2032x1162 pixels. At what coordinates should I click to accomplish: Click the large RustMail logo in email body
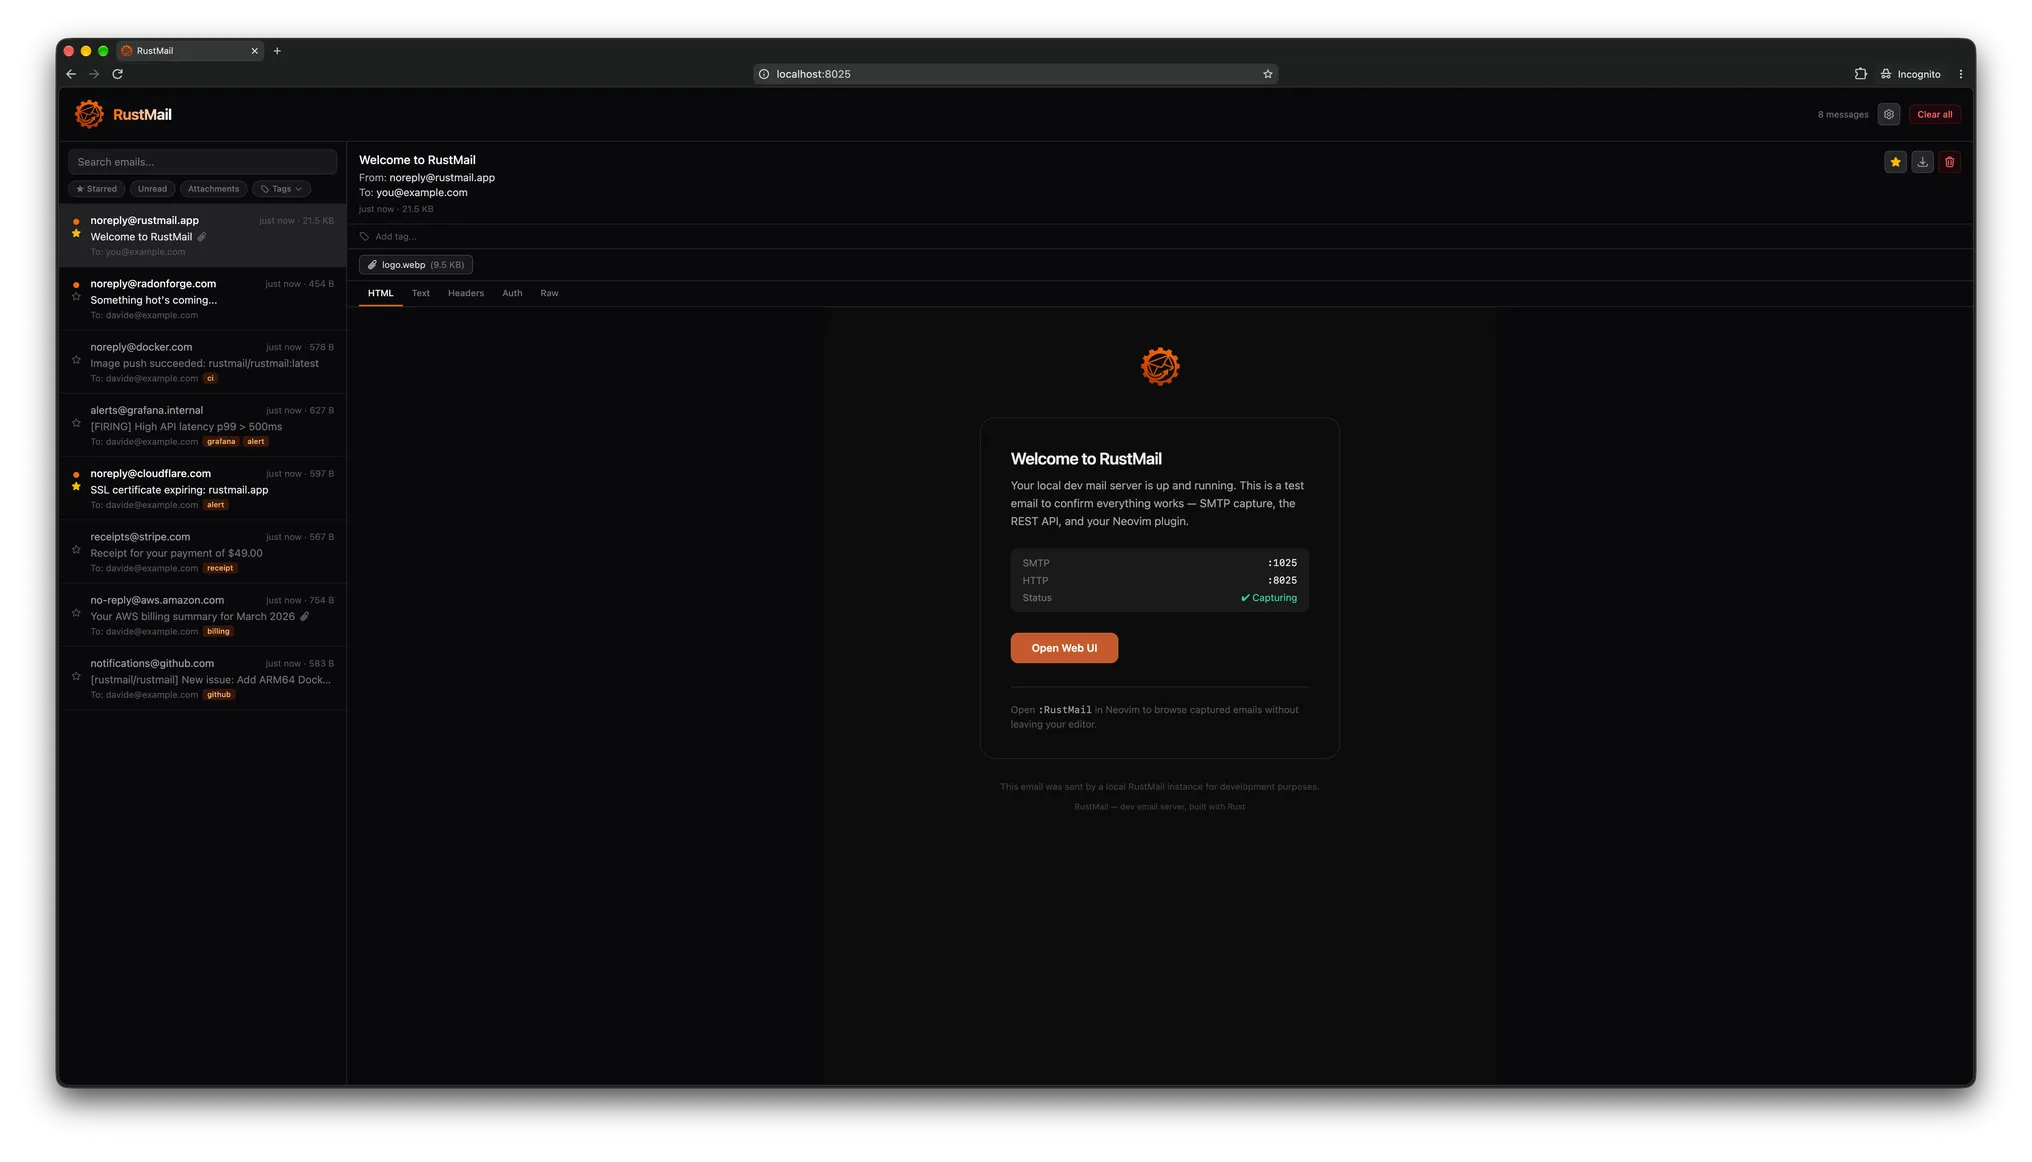click(x=1160, y=367)
